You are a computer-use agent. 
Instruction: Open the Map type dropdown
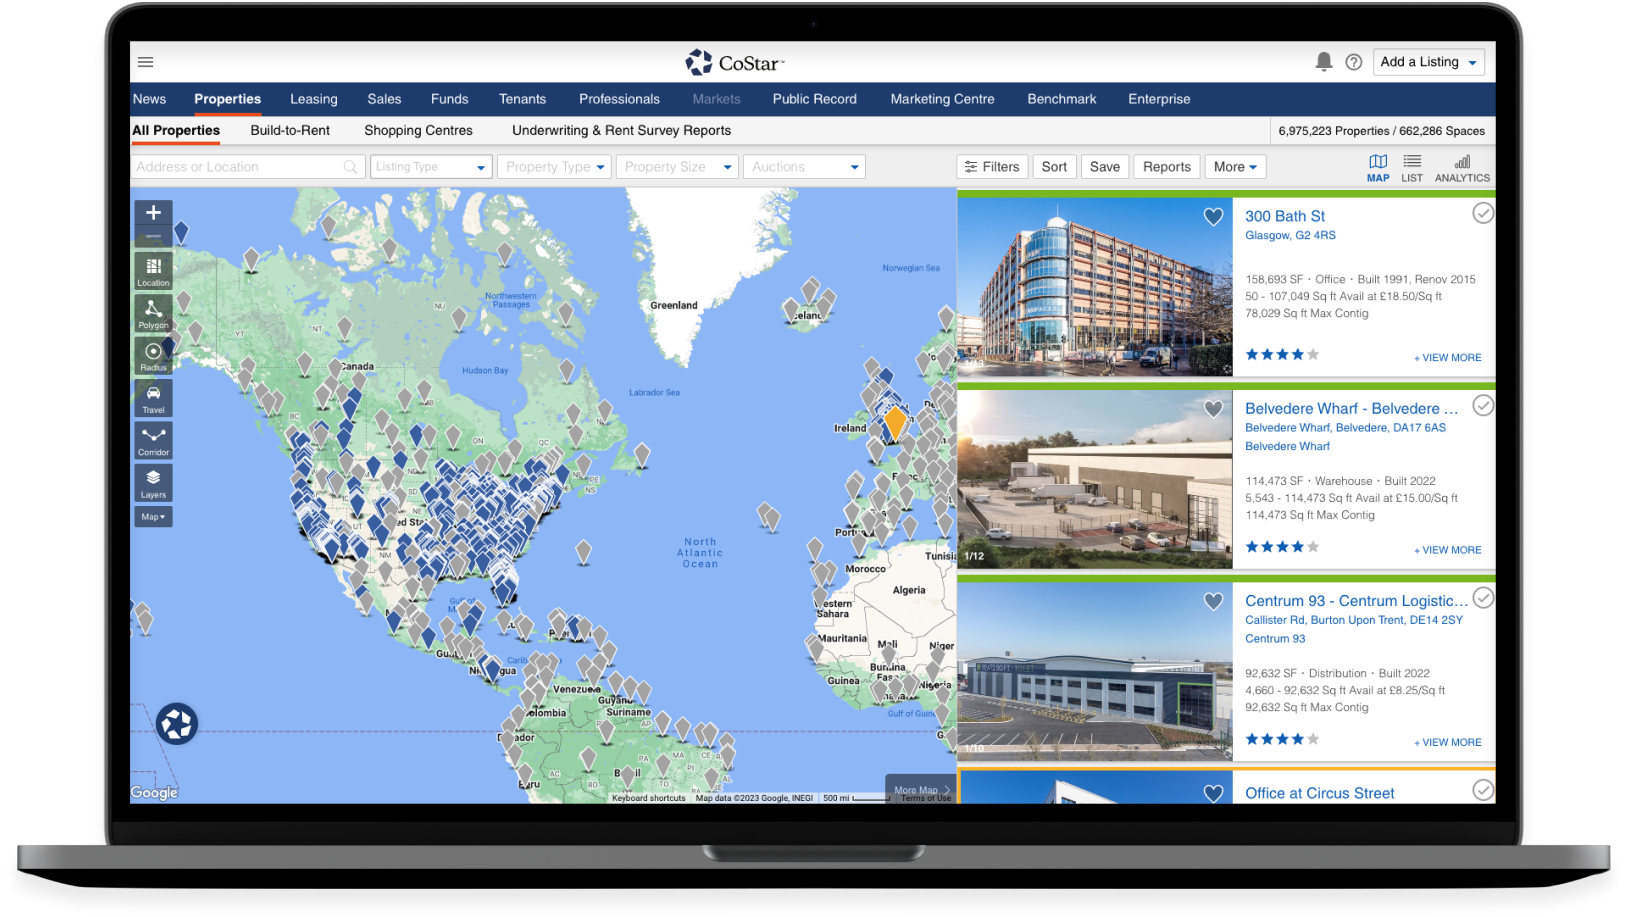pyautogui.click(x=153, y=517)
